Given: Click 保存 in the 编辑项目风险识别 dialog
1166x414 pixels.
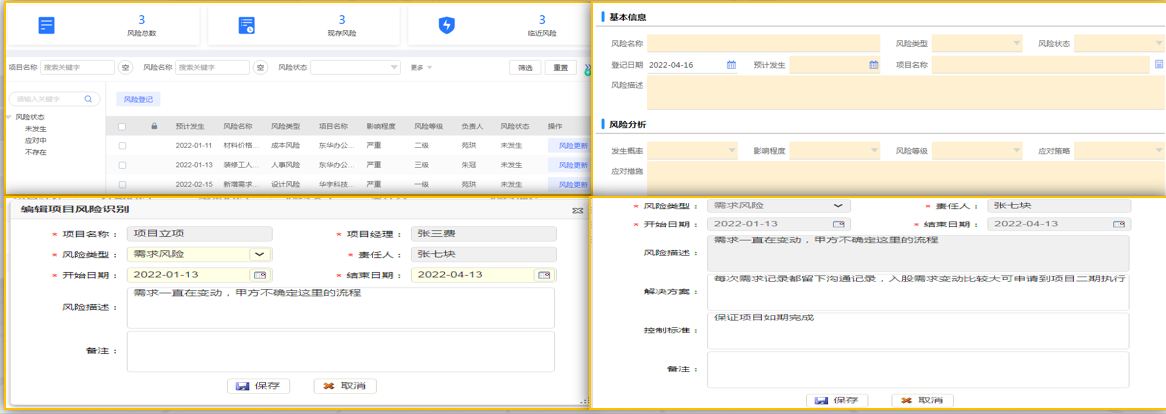Looking at the screenshot, I should 258,386.
